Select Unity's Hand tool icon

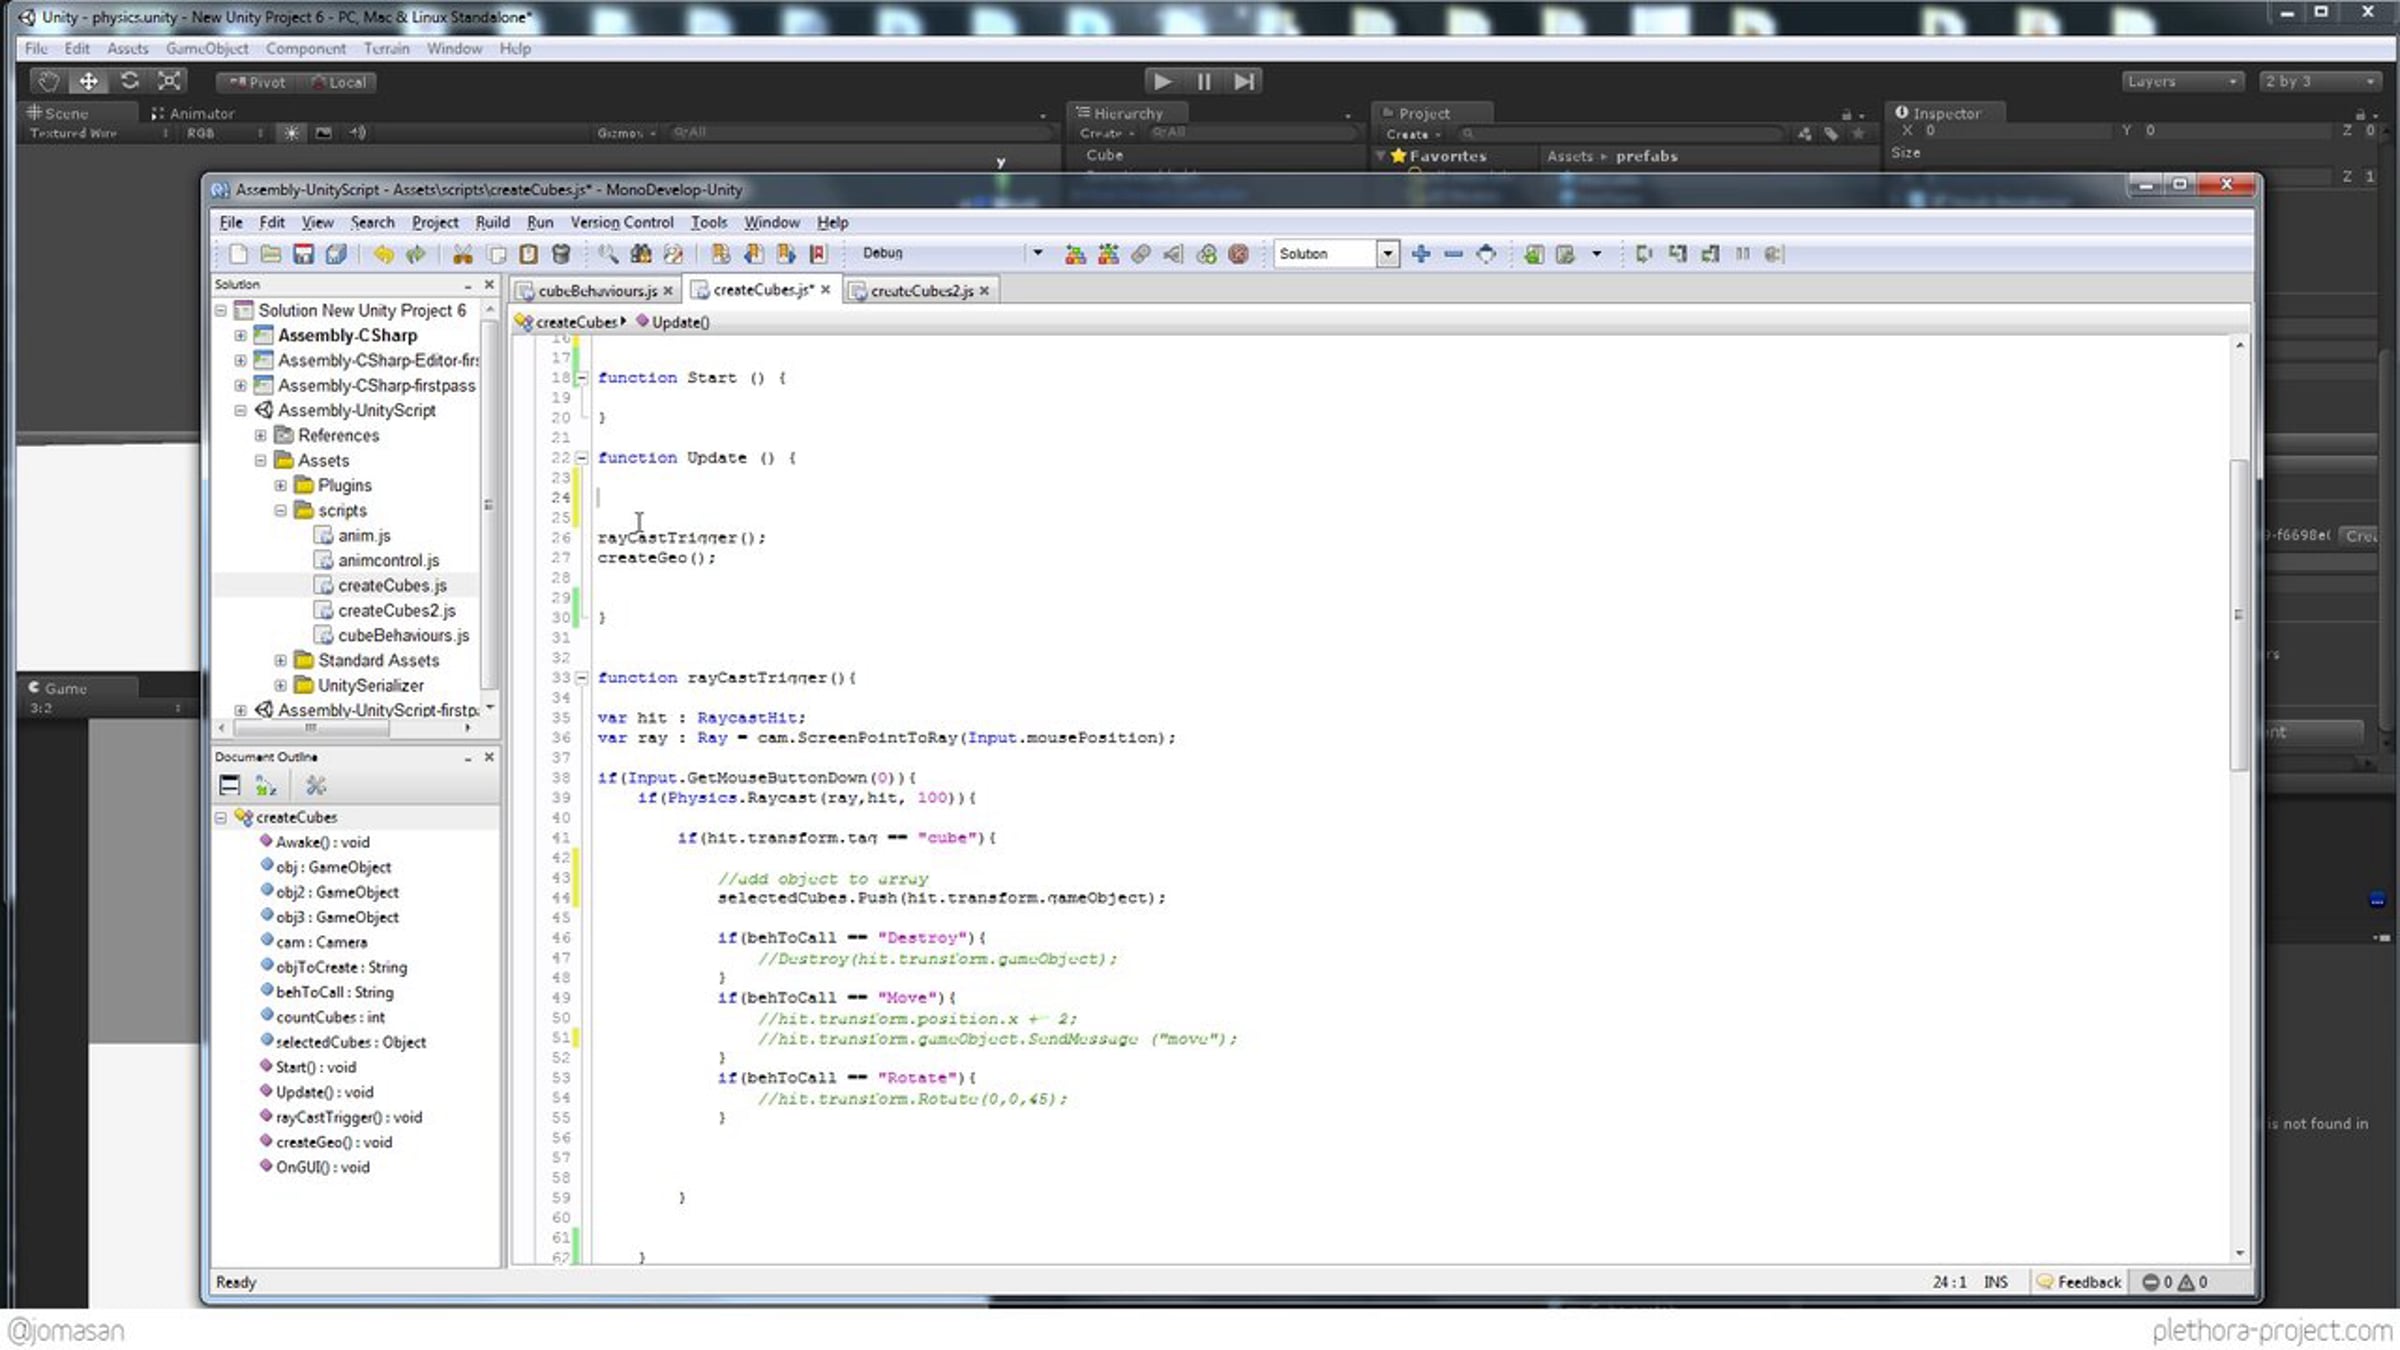click(48, 81)
